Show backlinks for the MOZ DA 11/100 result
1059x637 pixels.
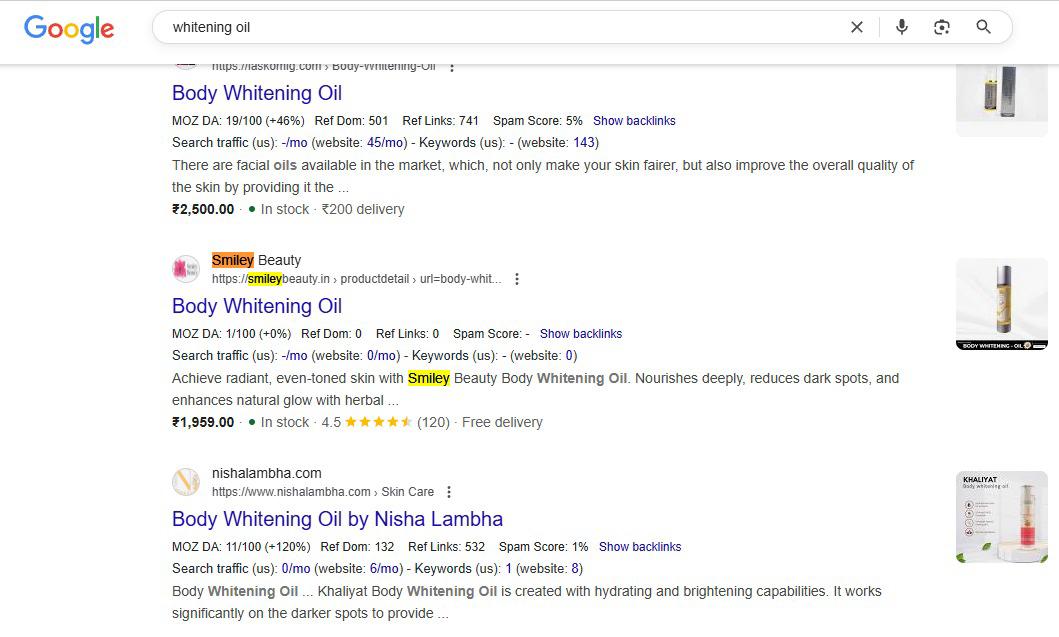[640, 546]
